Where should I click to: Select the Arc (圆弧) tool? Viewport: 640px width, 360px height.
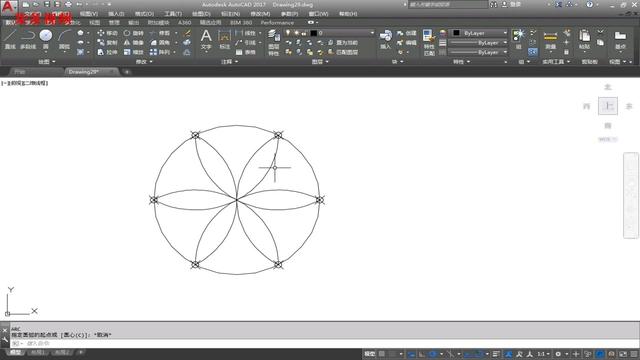pos(64,39)
